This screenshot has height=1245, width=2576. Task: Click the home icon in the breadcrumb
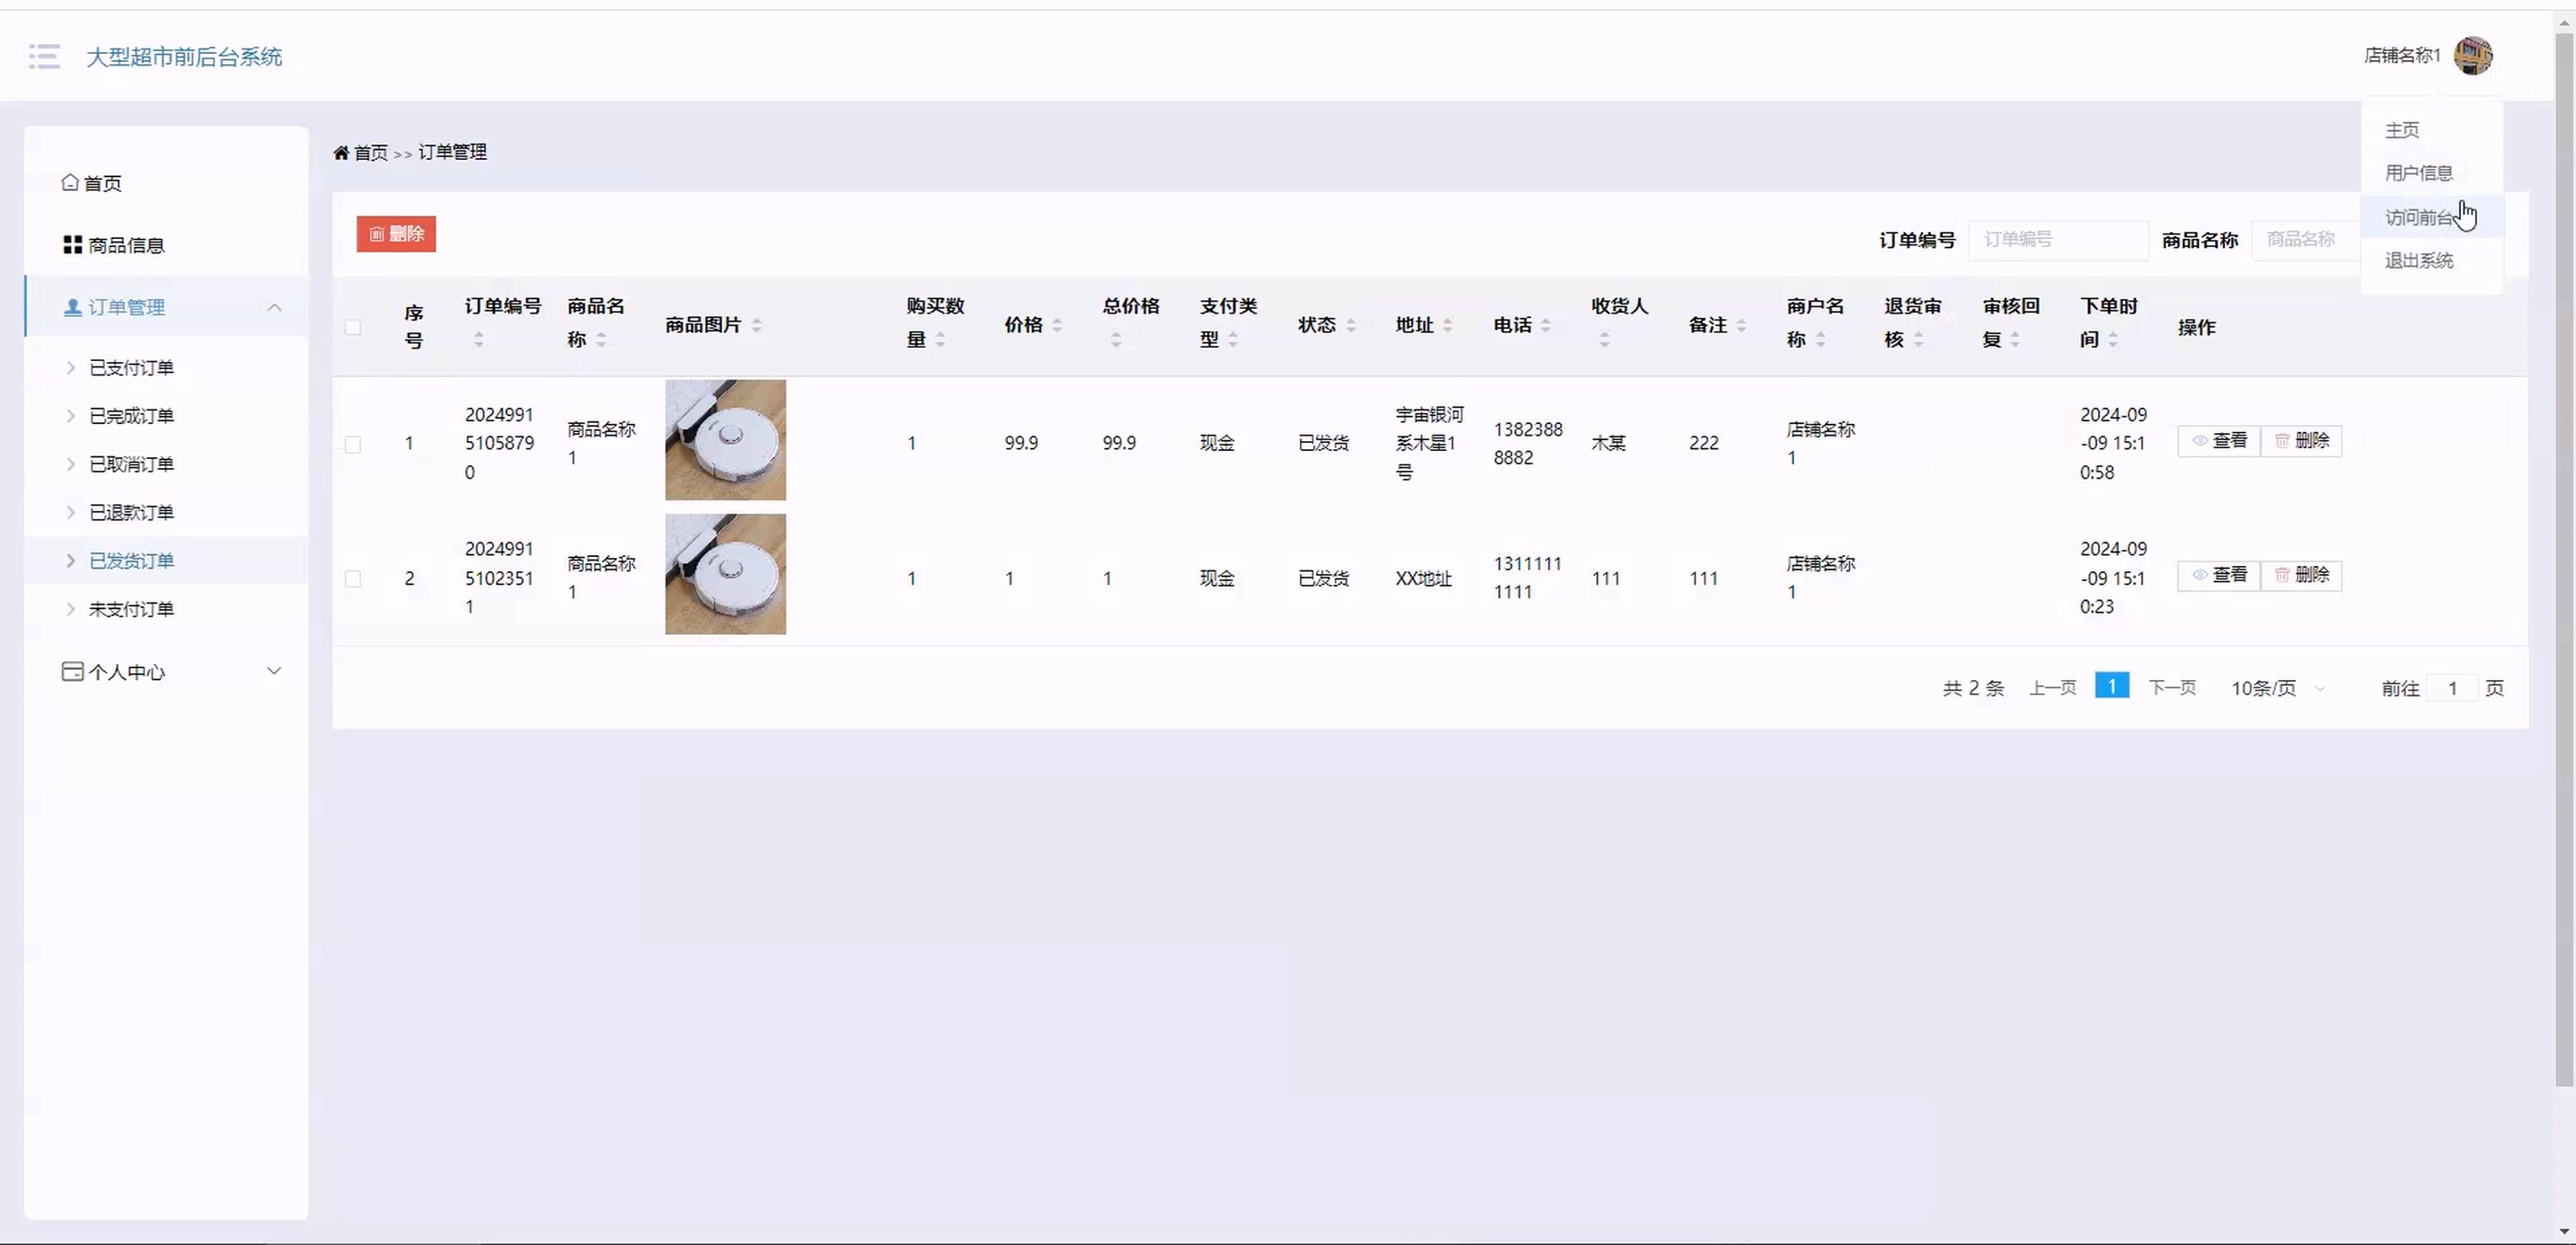[341, 153]
